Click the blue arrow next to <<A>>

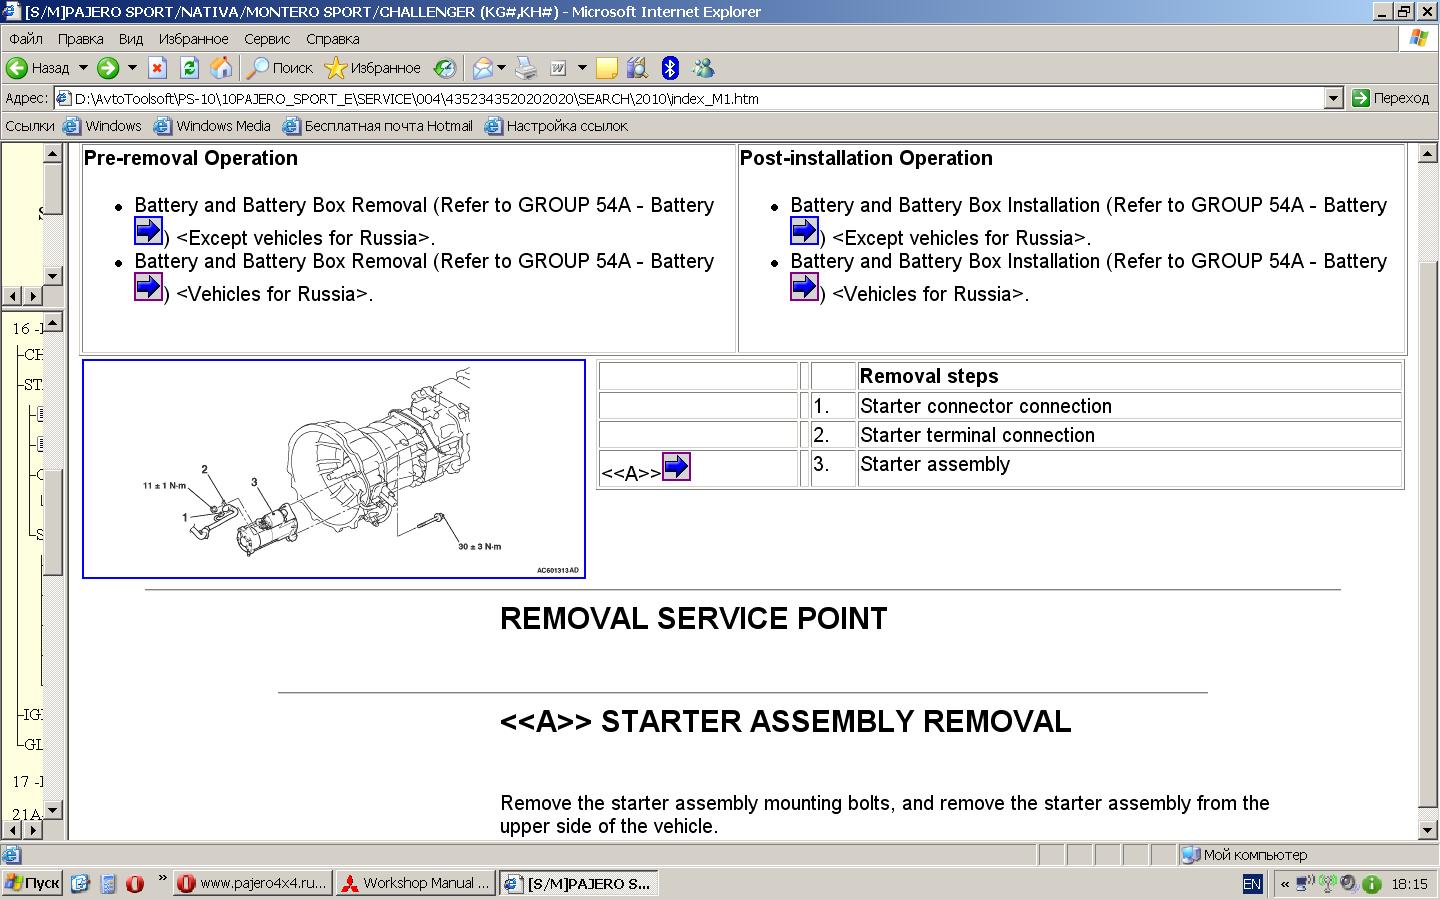pos(677,467)
